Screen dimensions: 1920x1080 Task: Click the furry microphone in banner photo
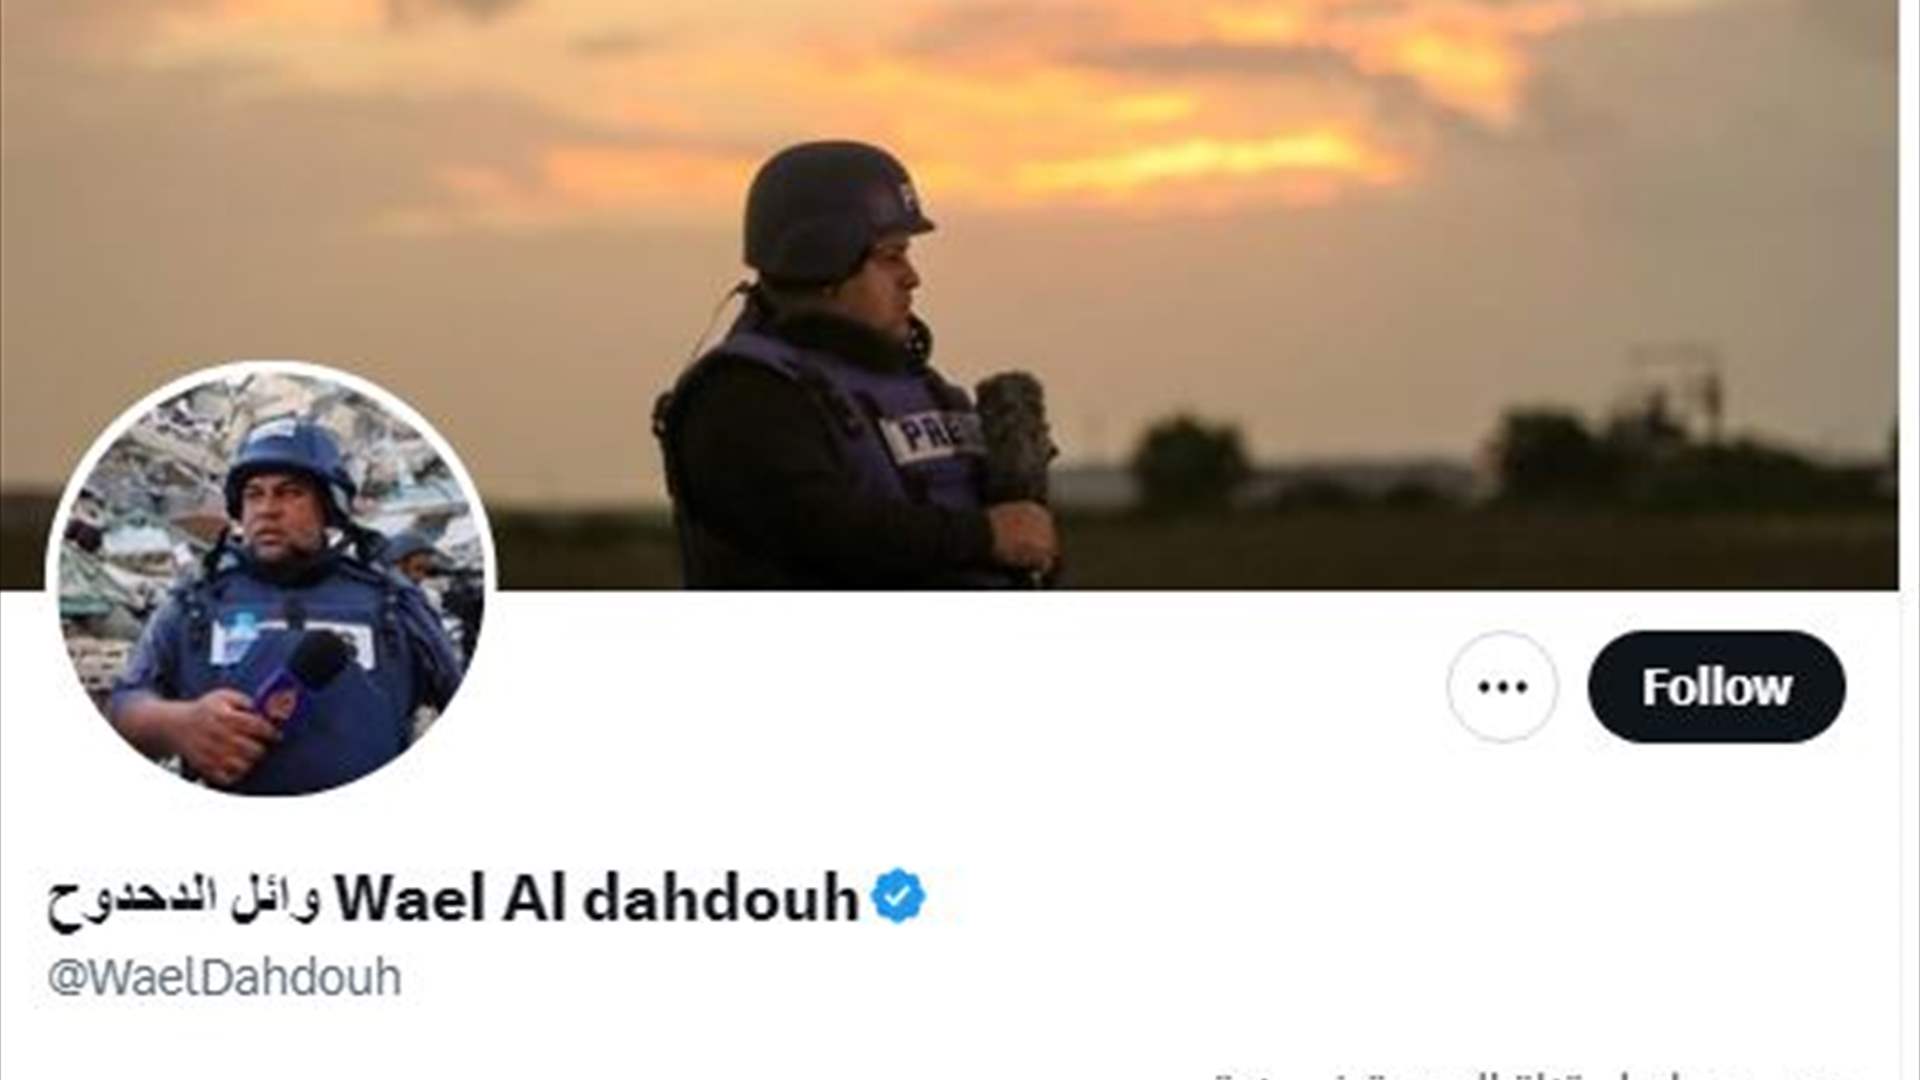[x=1014, y=440]
